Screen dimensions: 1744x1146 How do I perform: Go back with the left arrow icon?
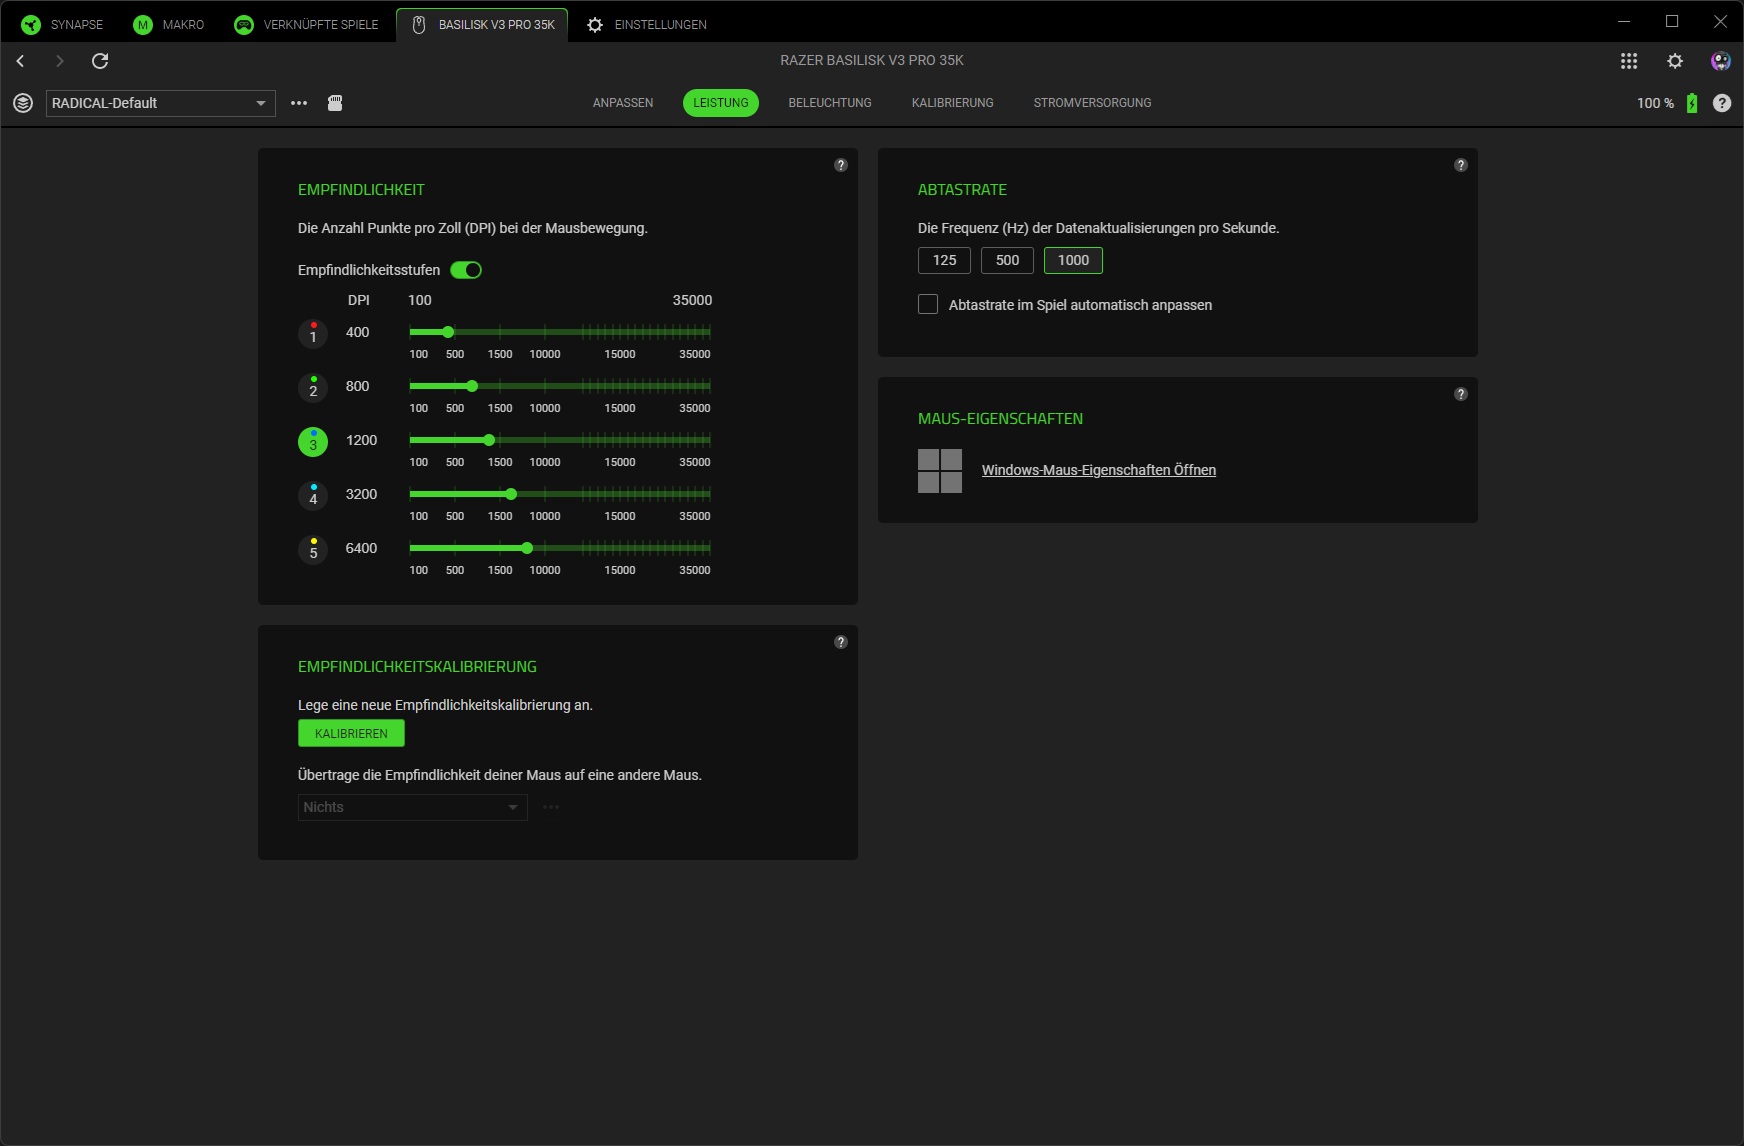tap(20, 61)
